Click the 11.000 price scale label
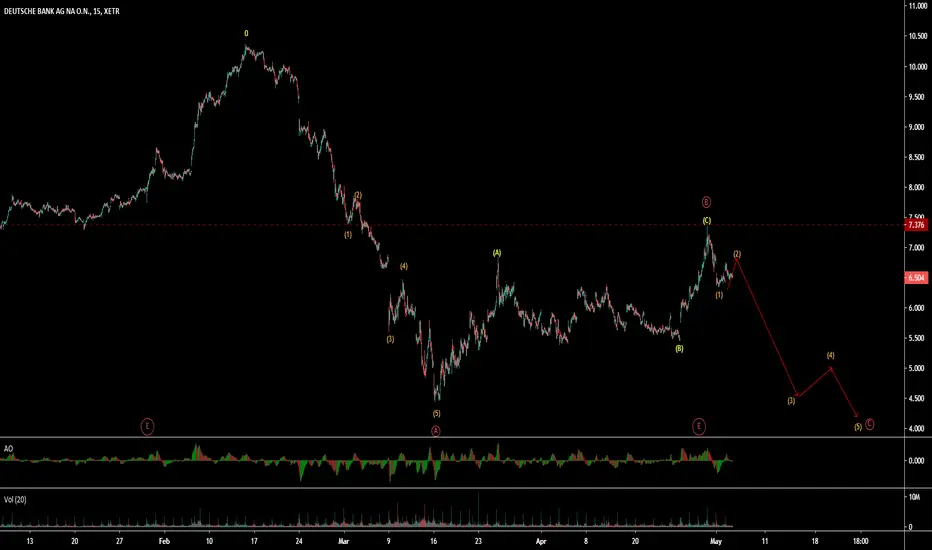The width and height of the screenshot is (932, 550). pos(918,6)
